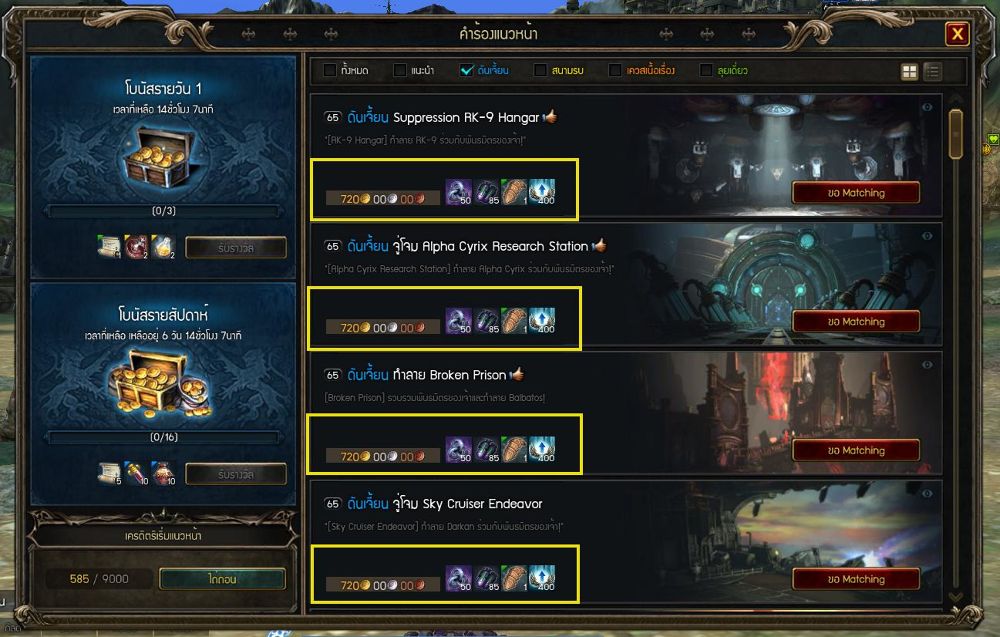Enable the ทั้งหมด filter checkbox
Viewport: 1000px width, 637px height.
click(330, 70)
